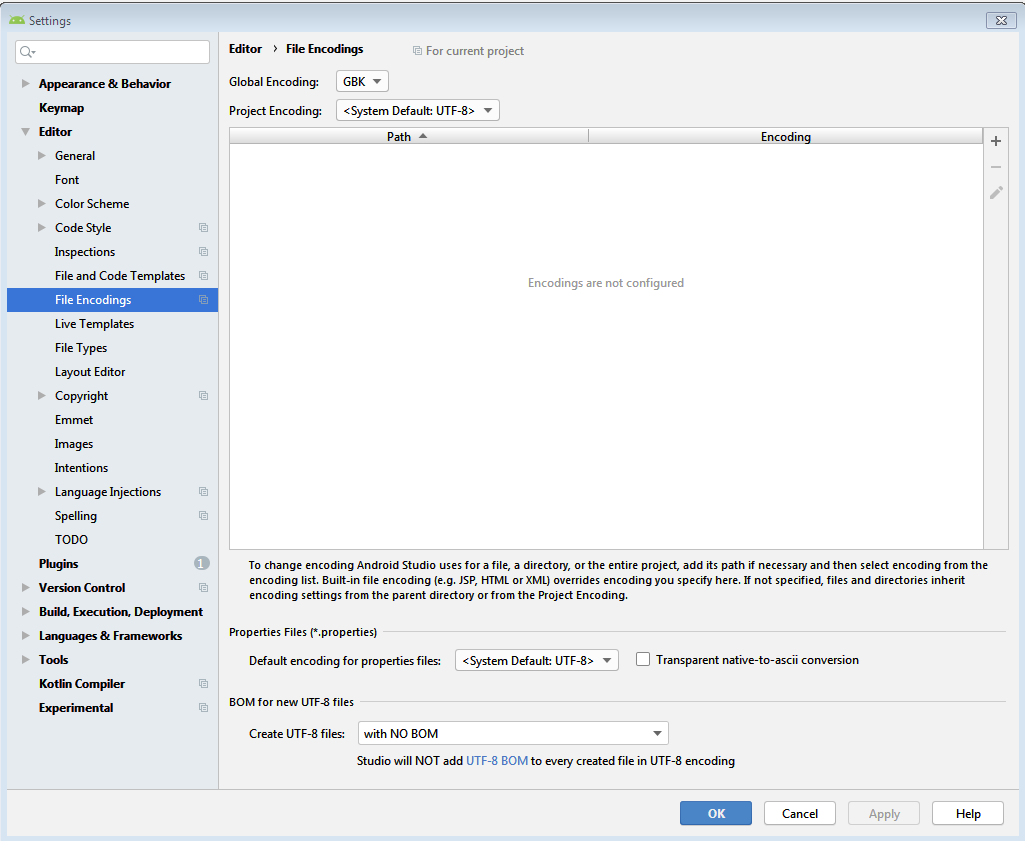This screenshot has height=841, width=1025.
Task: Click the Editor breadcrumb link
Action: click(245, 48)
